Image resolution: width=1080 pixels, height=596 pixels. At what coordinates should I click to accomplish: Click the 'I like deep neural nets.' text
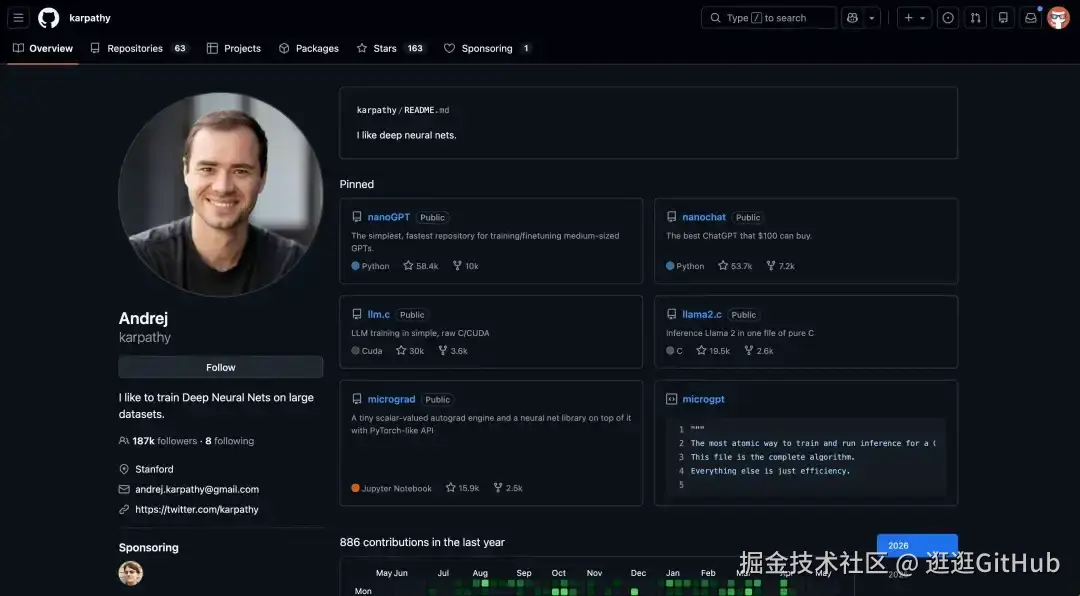[406, 135]
